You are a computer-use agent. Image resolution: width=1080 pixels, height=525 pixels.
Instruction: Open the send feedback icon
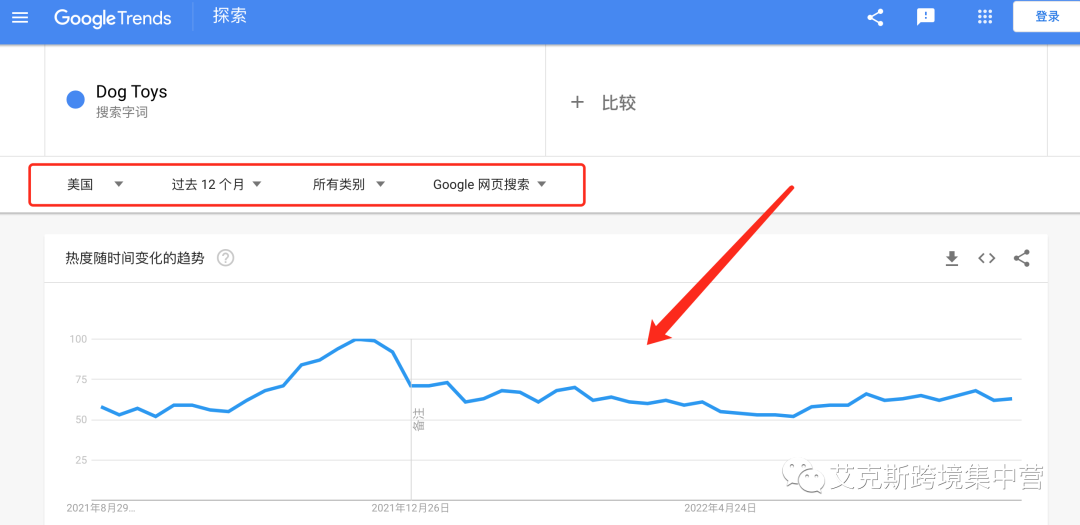point(926,17)
